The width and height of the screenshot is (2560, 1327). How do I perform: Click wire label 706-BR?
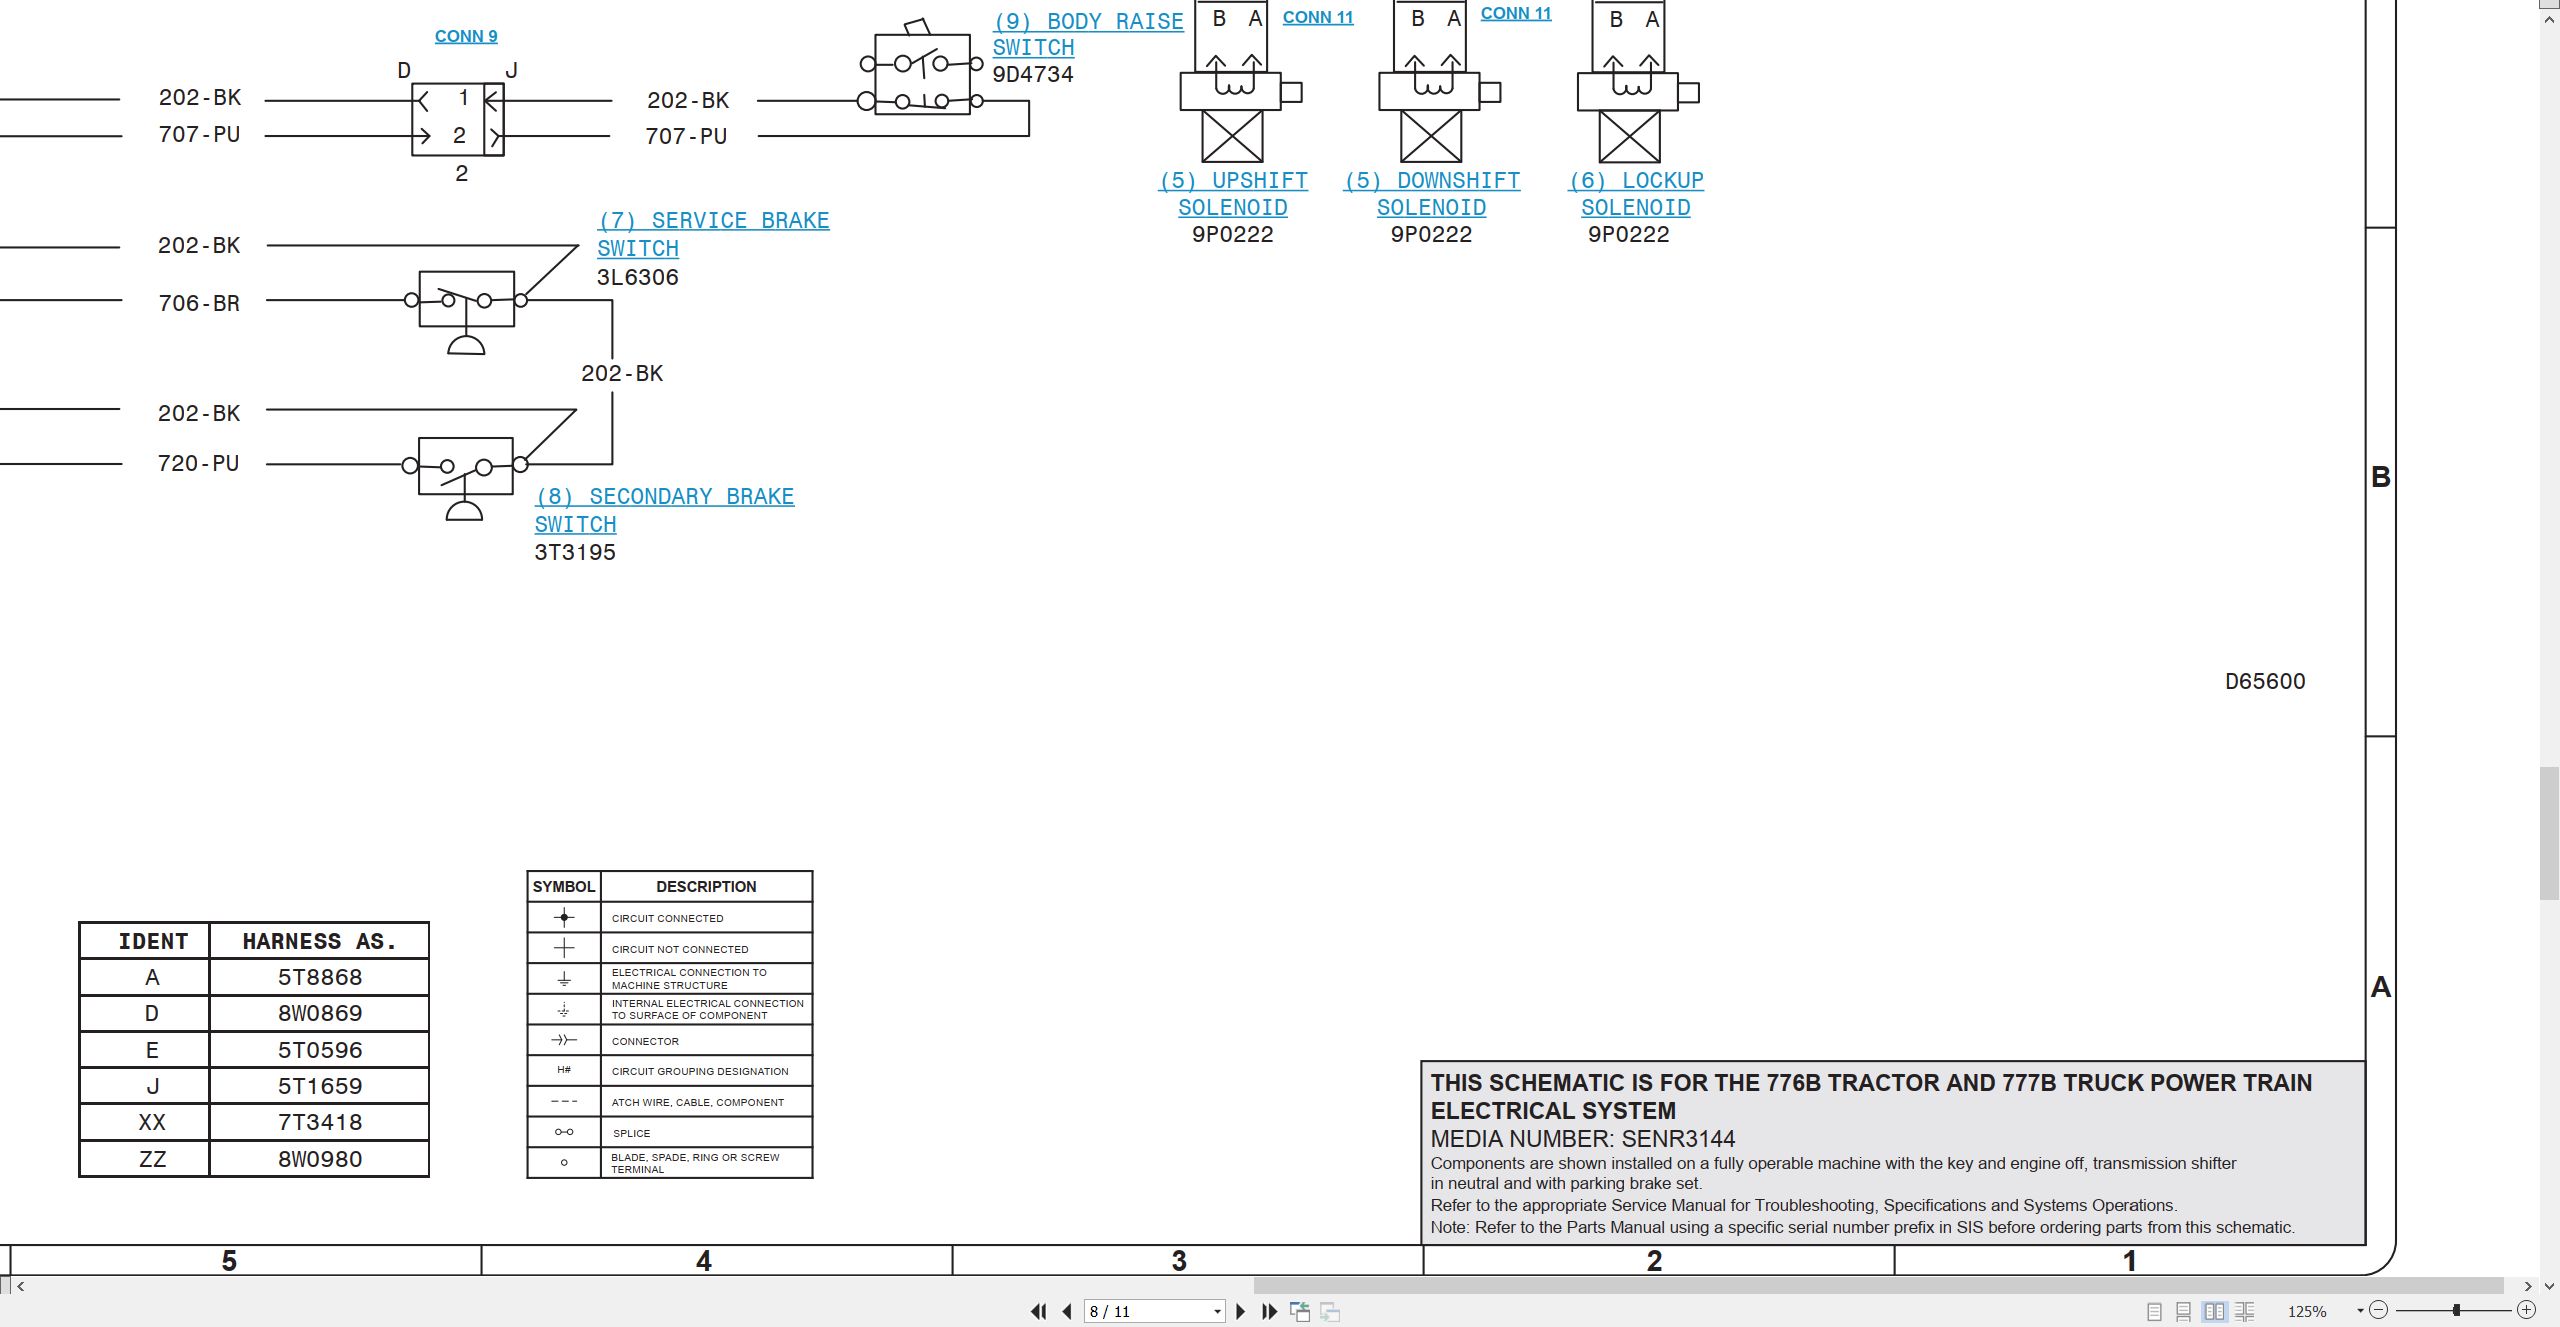point(199,303)
